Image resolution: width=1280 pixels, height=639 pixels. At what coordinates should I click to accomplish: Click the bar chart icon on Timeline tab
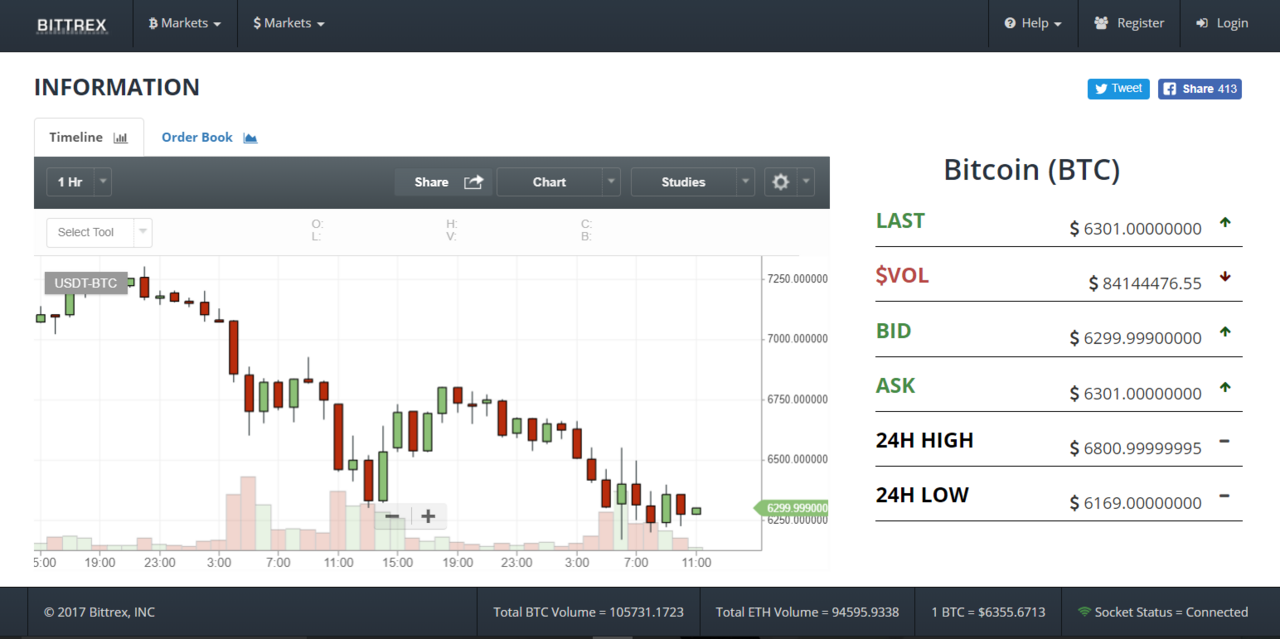coord(121,138)
